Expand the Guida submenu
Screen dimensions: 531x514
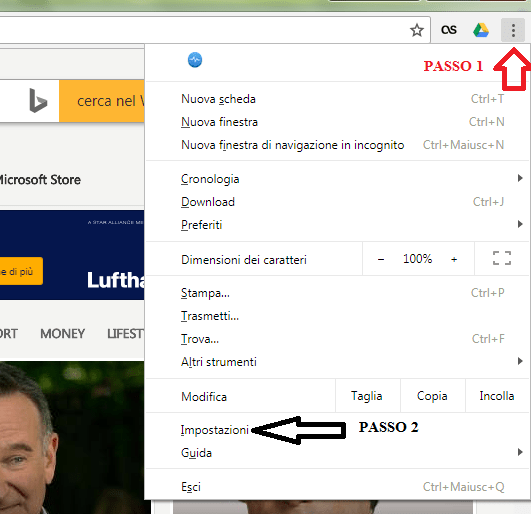(x=337, y=453)
